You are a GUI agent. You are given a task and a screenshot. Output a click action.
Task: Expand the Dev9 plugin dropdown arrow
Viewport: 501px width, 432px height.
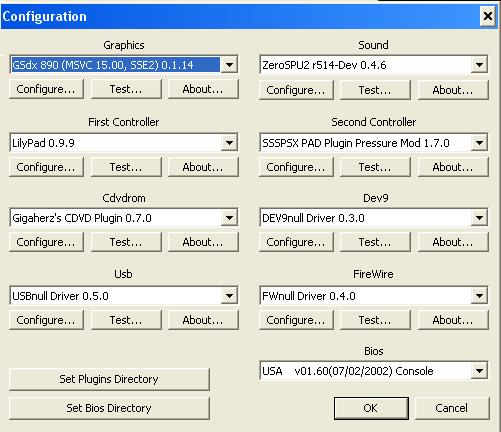(x=479, y=218)
